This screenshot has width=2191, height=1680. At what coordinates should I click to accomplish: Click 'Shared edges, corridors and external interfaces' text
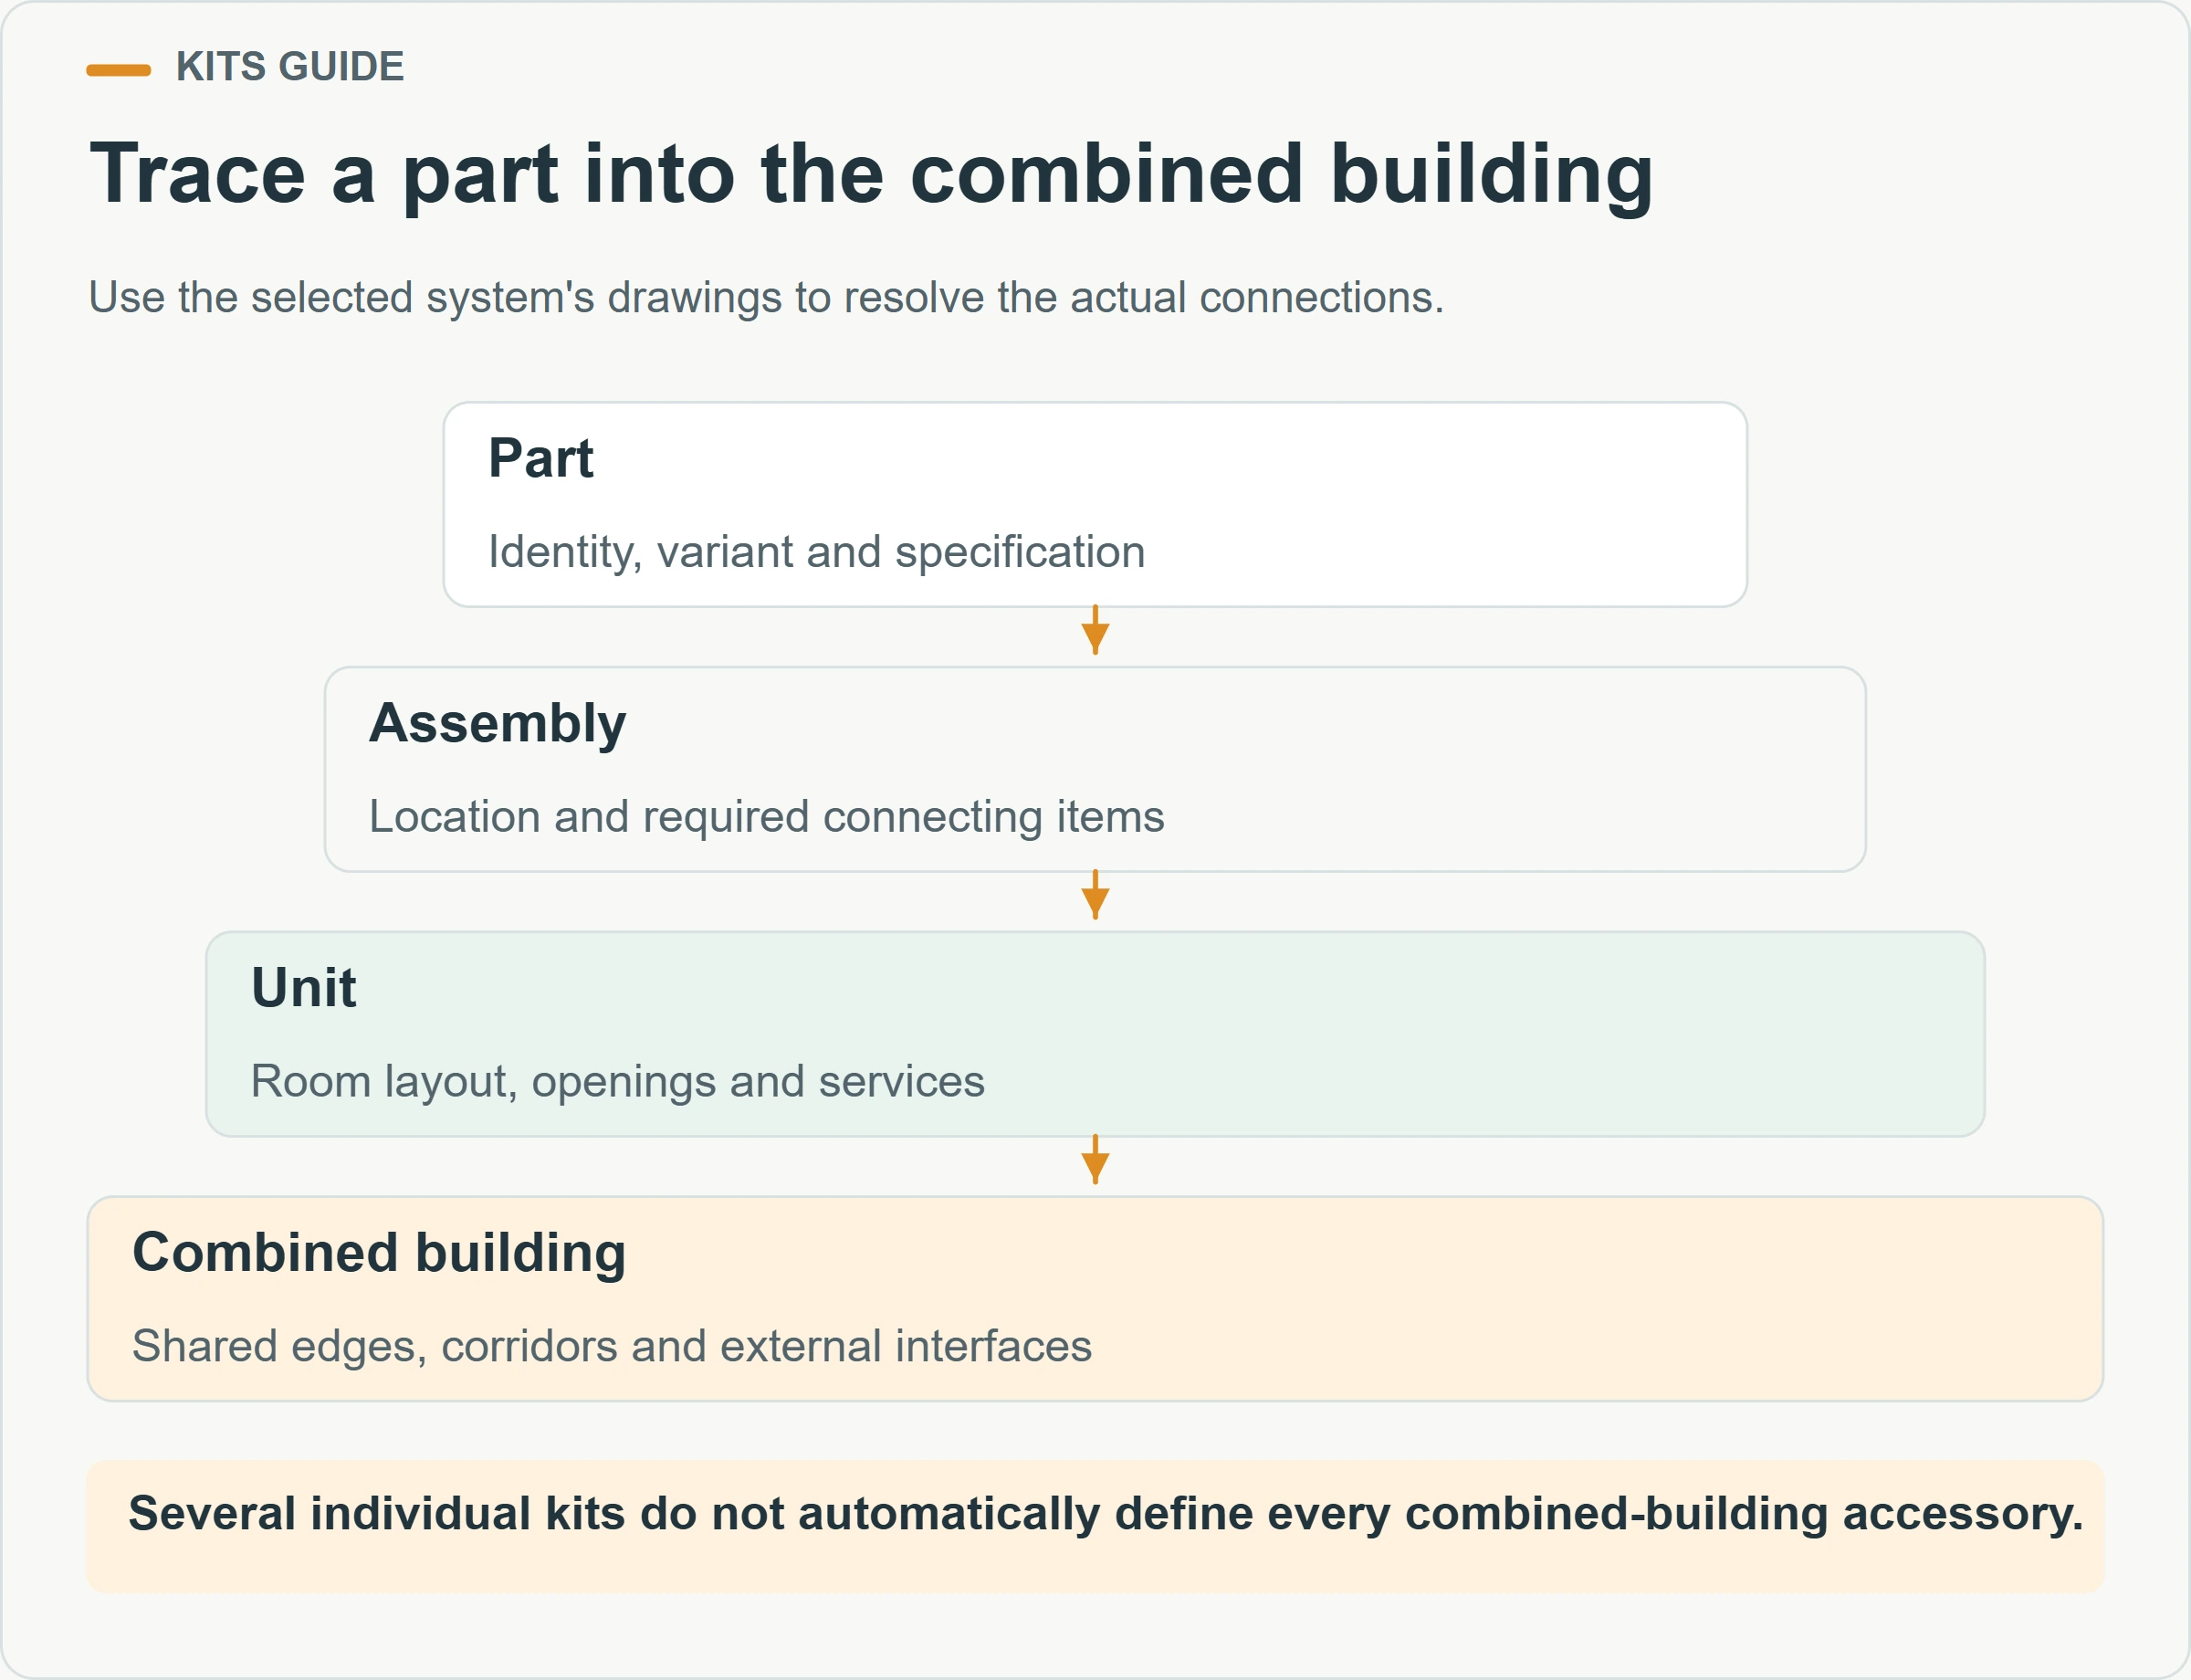point(612,1346)
